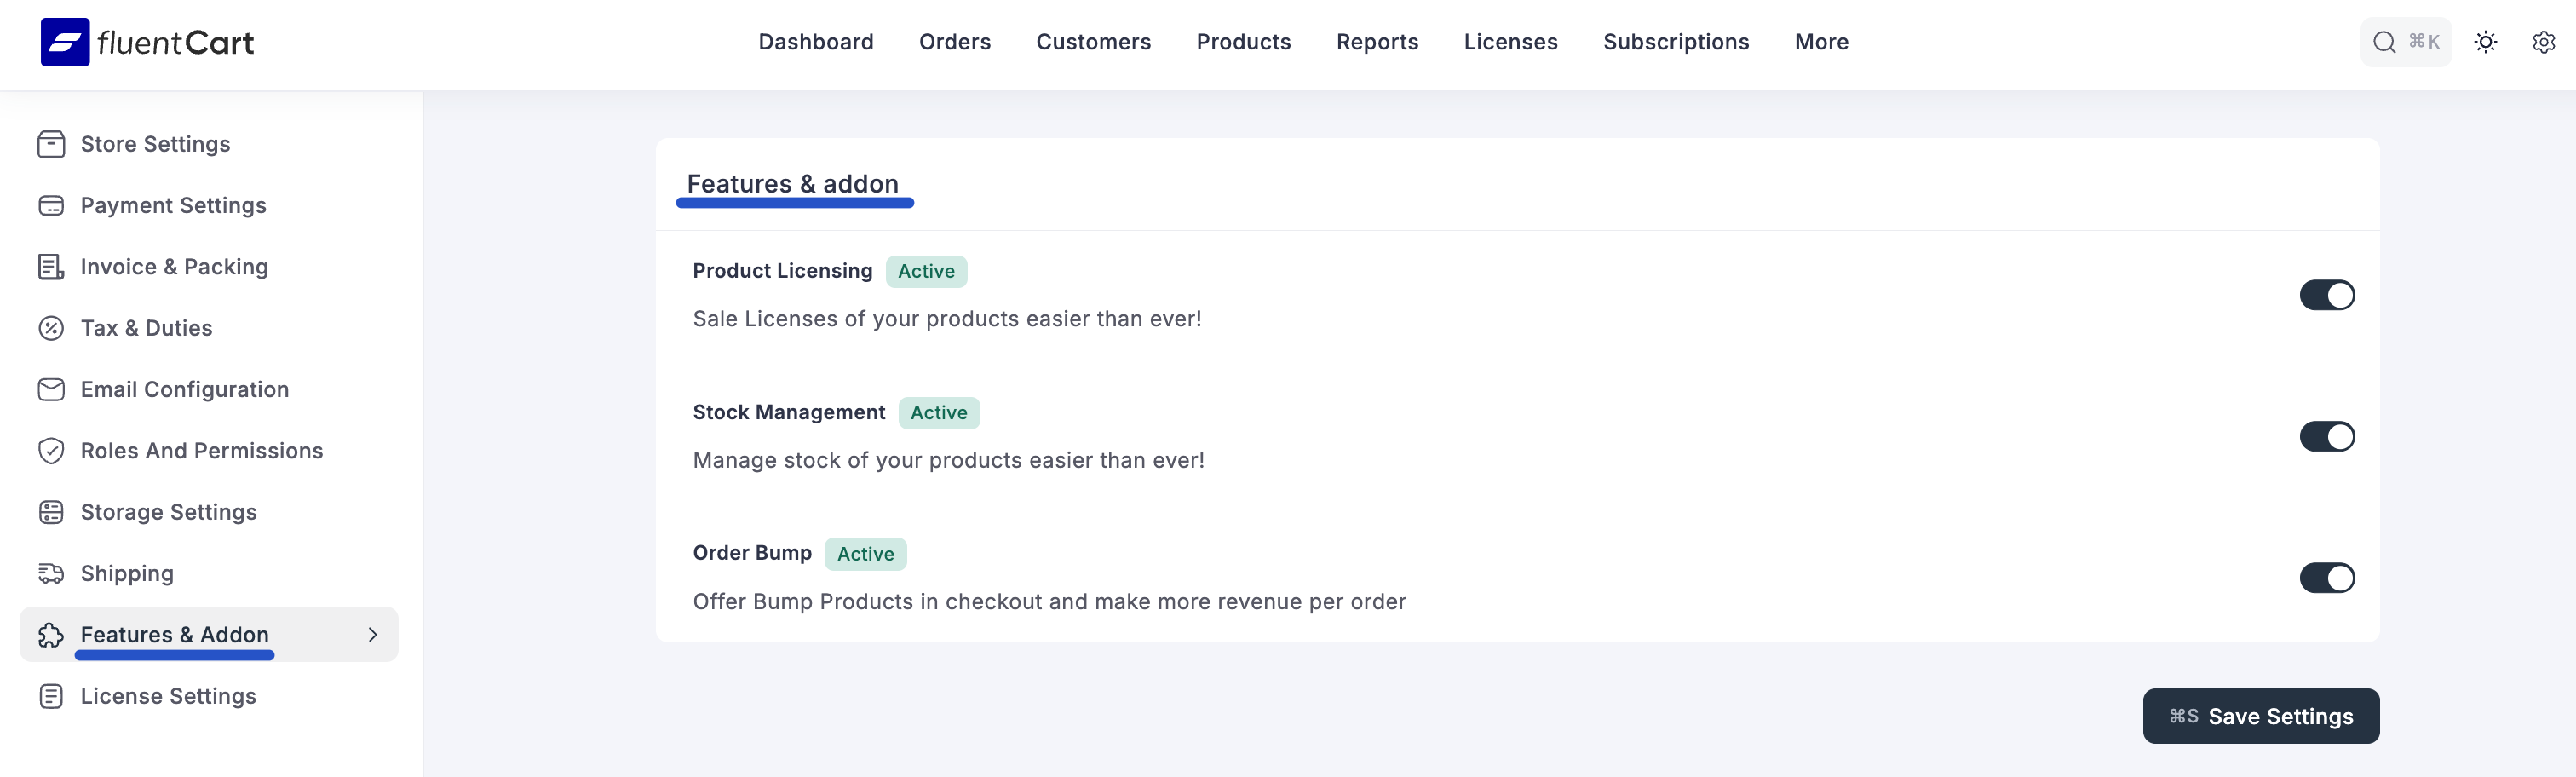Open Tax & Duties via the percent icon
2576x777 pixels.
[x=52, y=327]
